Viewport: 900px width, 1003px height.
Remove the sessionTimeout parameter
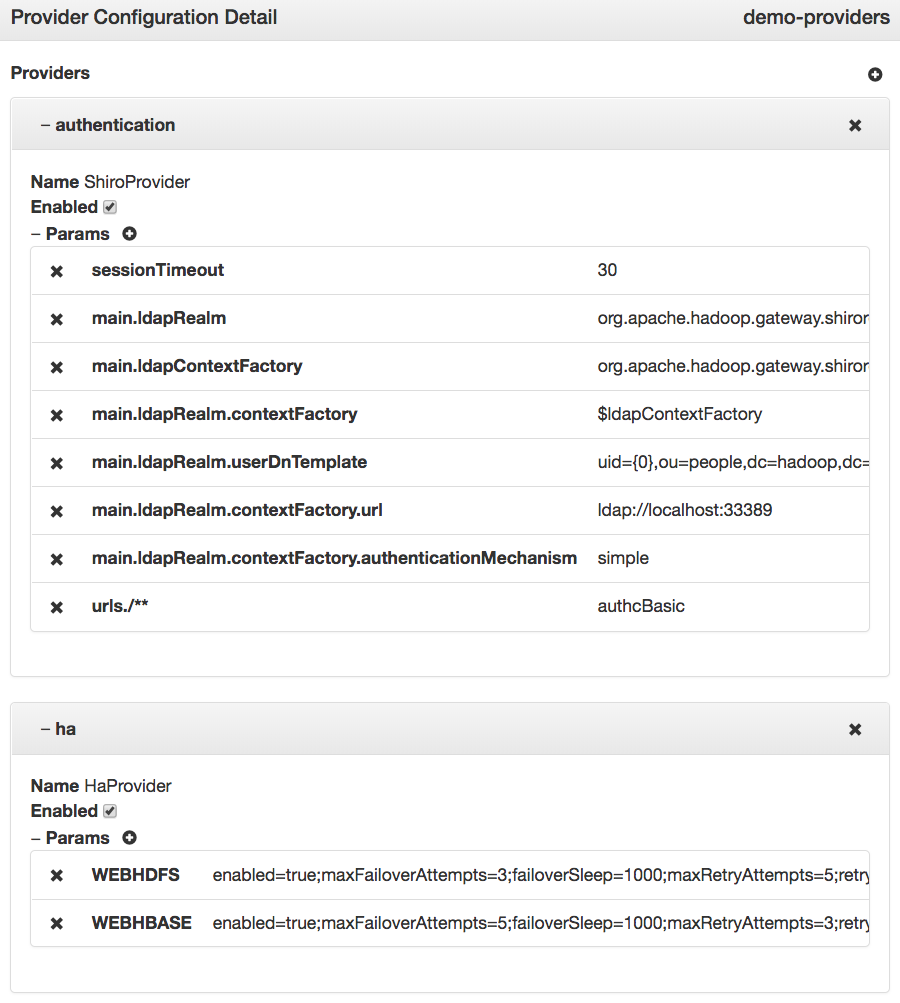pyautogui.click(x=56, y=270)
